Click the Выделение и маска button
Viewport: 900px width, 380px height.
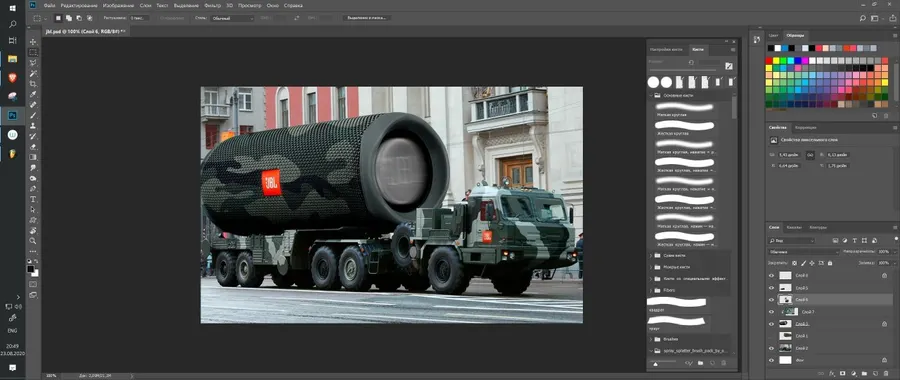point(367,18)
